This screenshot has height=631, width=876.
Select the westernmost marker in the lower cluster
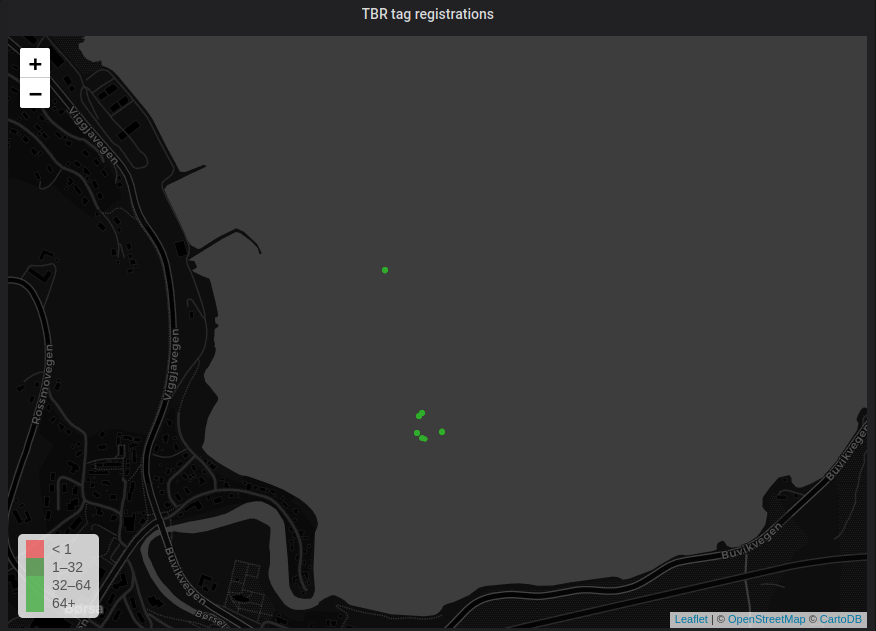(417, 433)
